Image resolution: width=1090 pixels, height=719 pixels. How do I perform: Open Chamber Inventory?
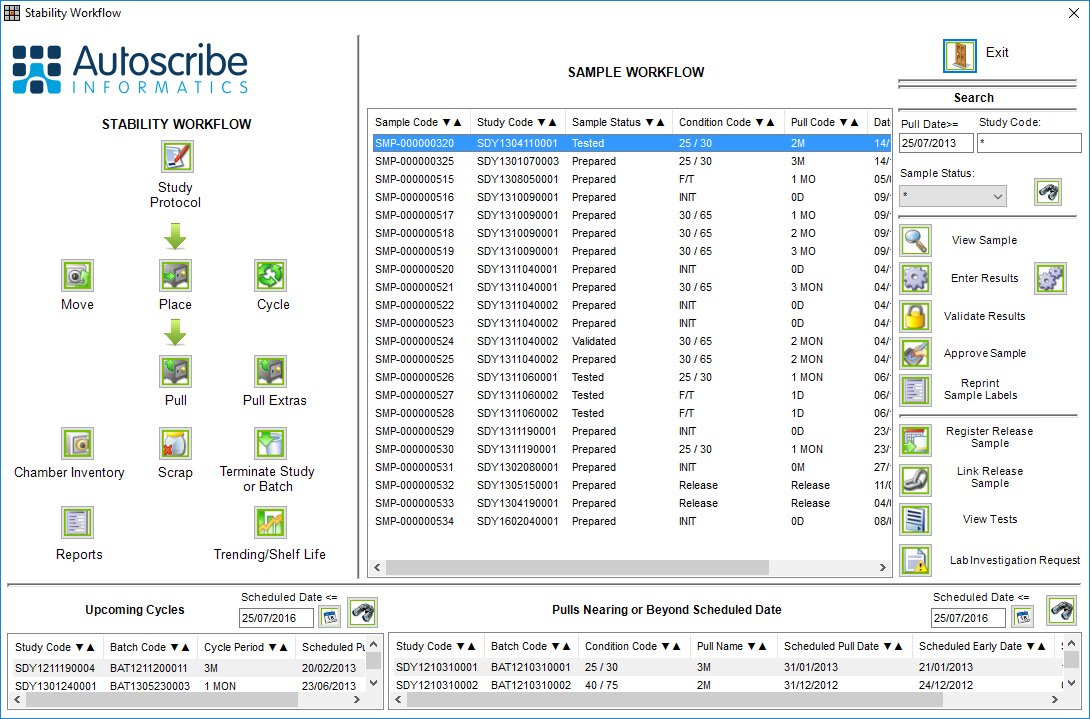click(77, 443)
